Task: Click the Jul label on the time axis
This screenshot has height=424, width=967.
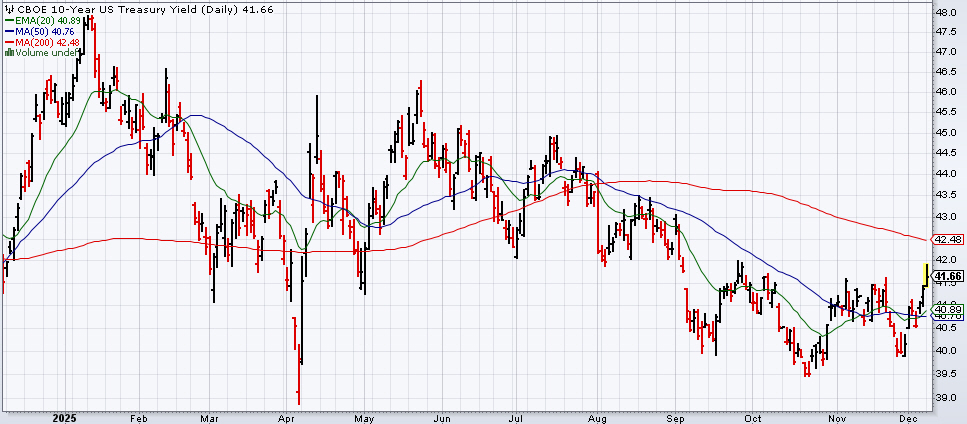Action: click(516, 418)
